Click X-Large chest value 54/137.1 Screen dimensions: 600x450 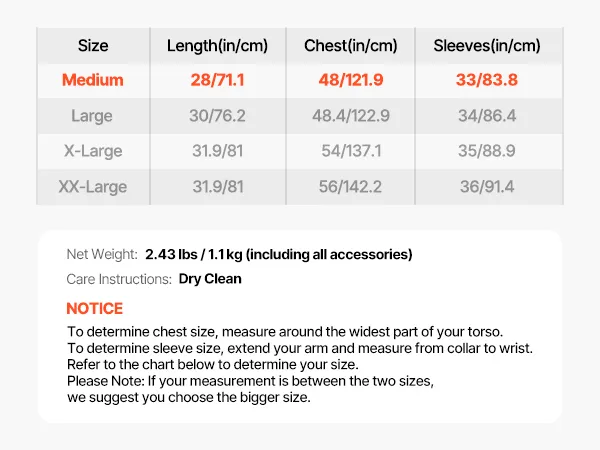pyautogui.click(x=350, y=151)
